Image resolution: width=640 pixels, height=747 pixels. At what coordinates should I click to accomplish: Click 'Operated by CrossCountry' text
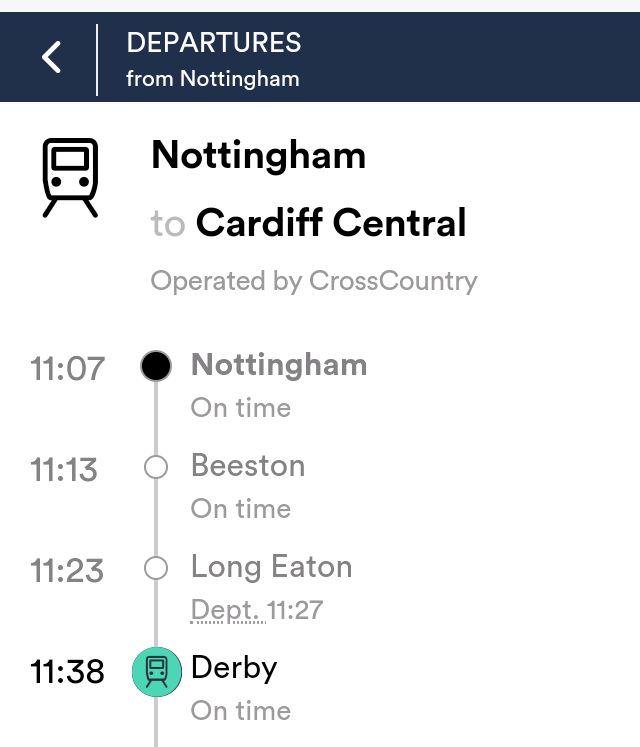314,281
